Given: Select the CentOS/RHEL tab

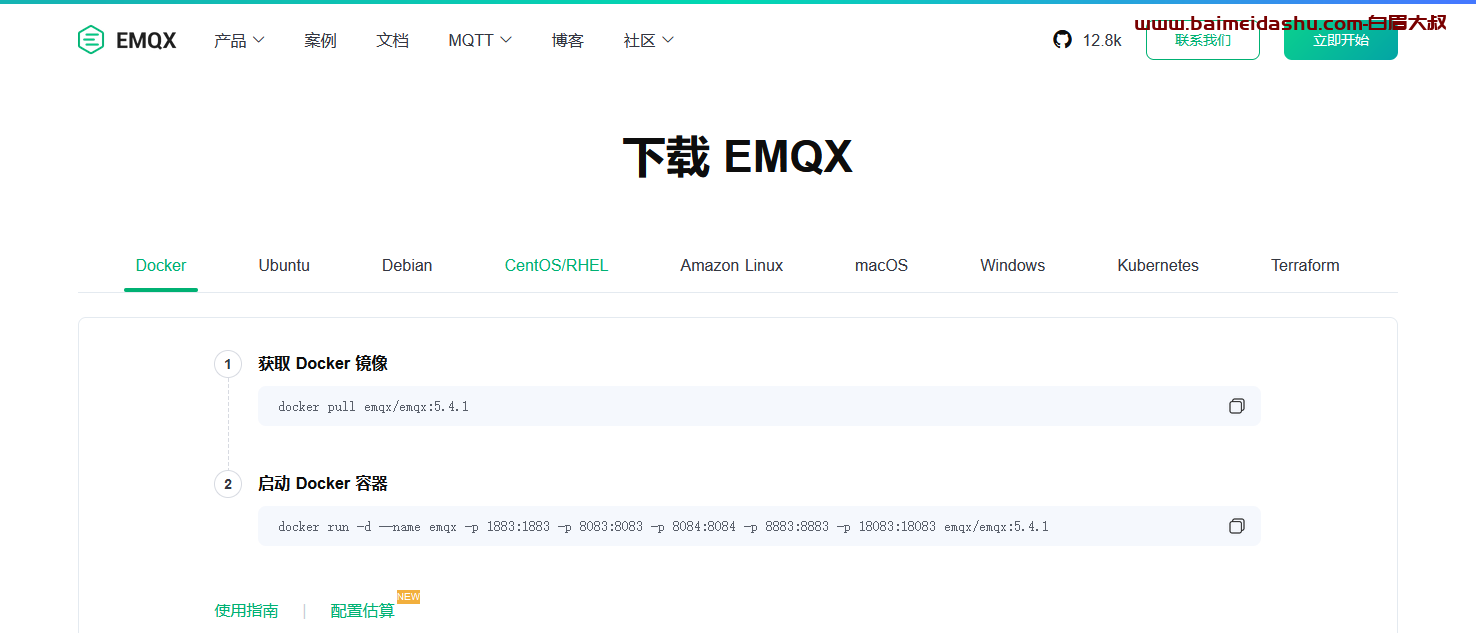Looking at the screenshot, I should point(556,265).
